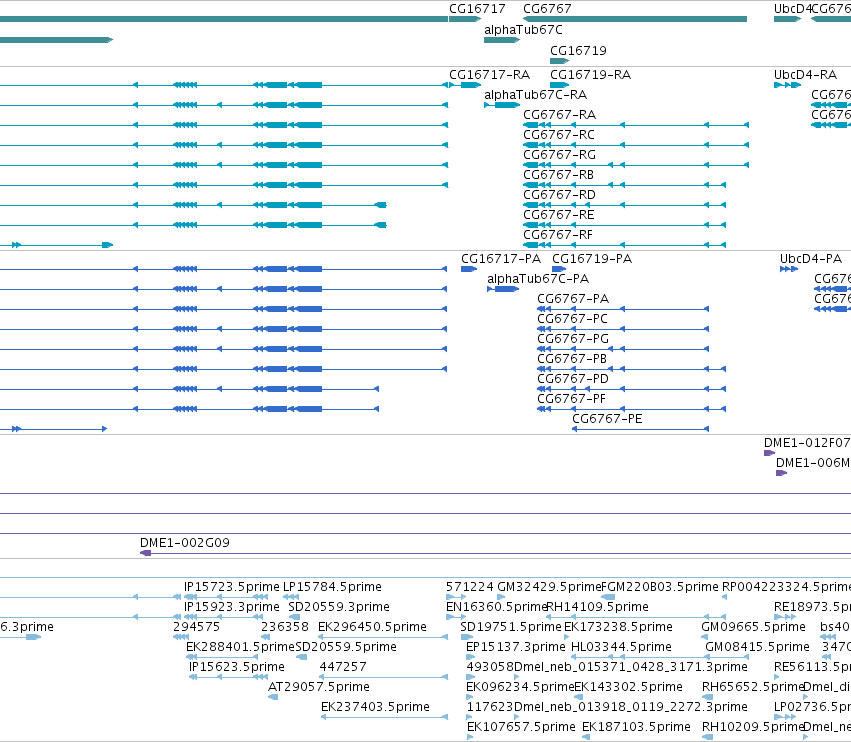The image size is (851, 742).
Task: Choose the CG6767-PD coding label
Action: point(573,378)
